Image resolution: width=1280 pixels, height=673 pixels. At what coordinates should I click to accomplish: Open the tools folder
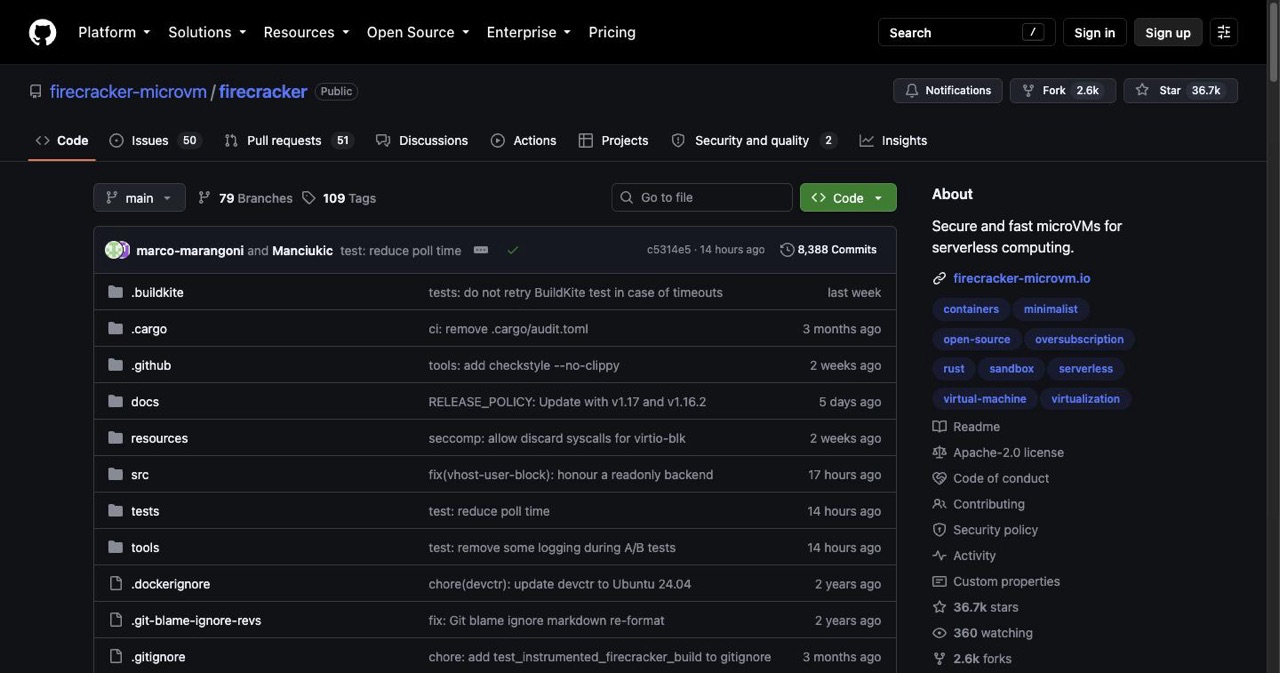point(145,547)
